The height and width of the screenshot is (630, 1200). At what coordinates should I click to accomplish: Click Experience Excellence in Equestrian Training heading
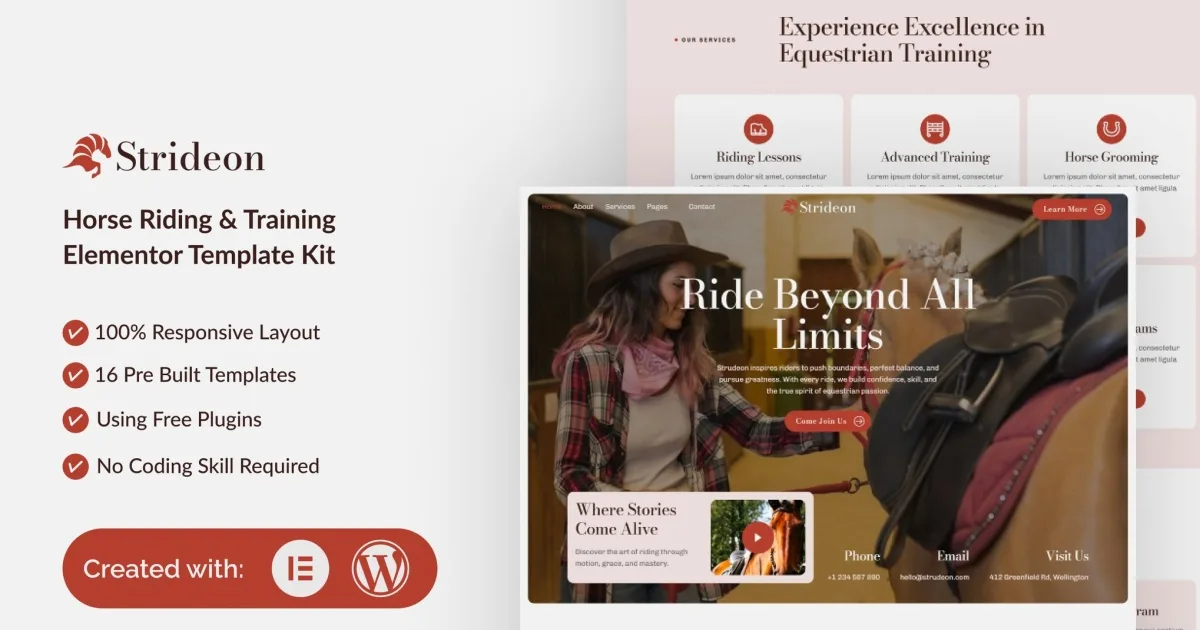[912, 41]
